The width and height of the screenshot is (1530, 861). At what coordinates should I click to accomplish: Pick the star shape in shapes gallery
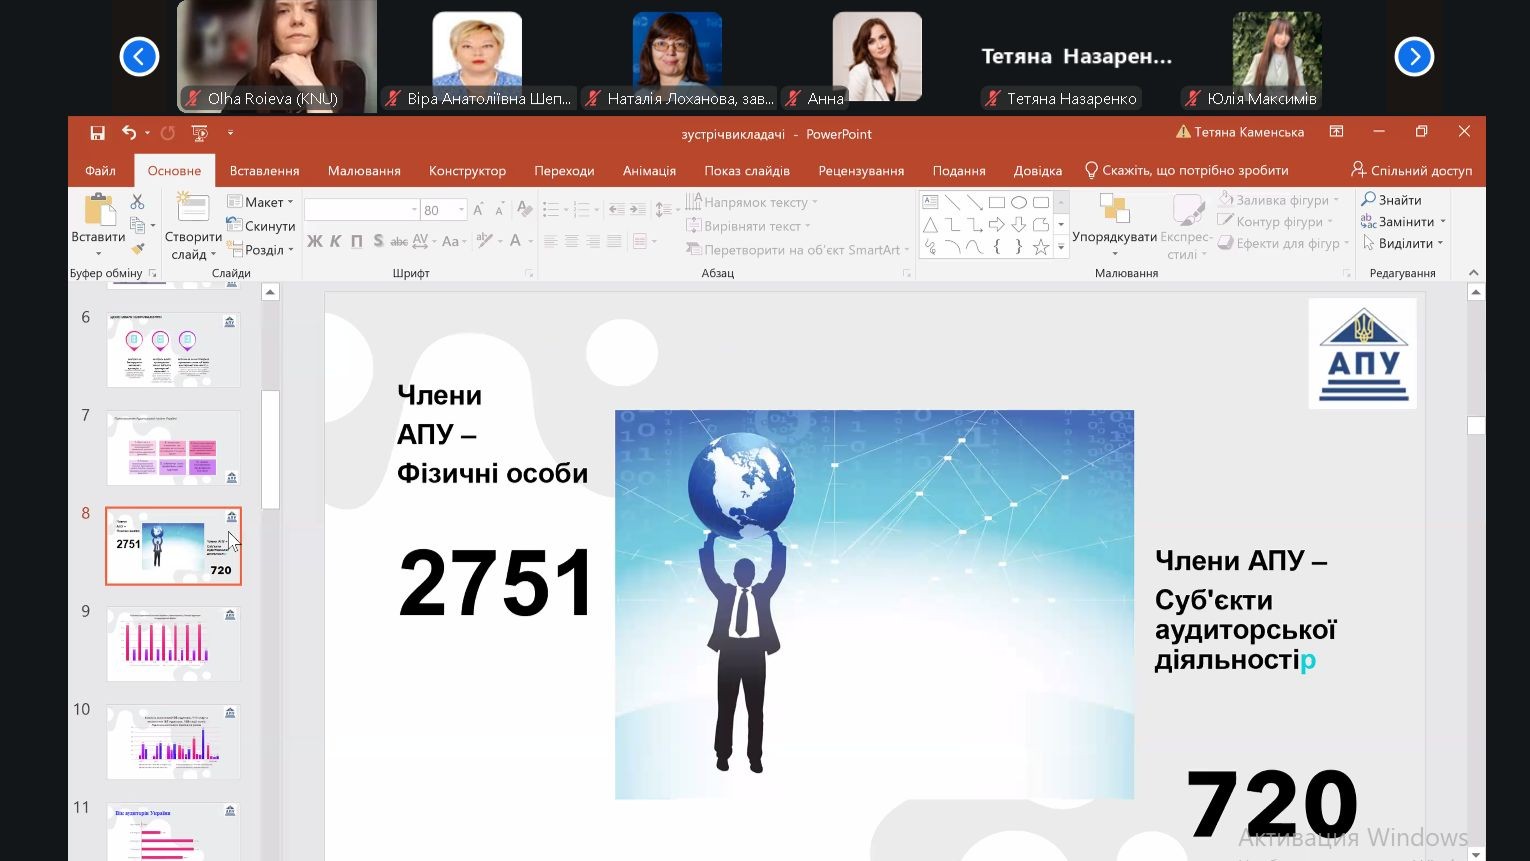[1040, 247]
